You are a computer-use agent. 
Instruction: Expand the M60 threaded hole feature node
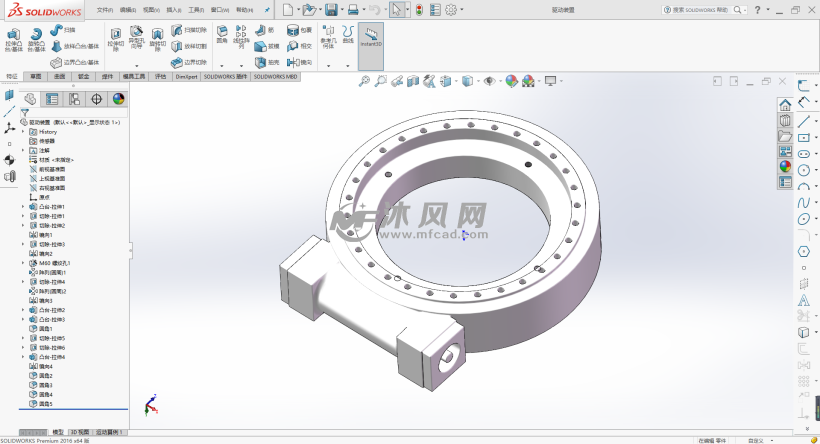pyautogui.click(x=22, y=263)
